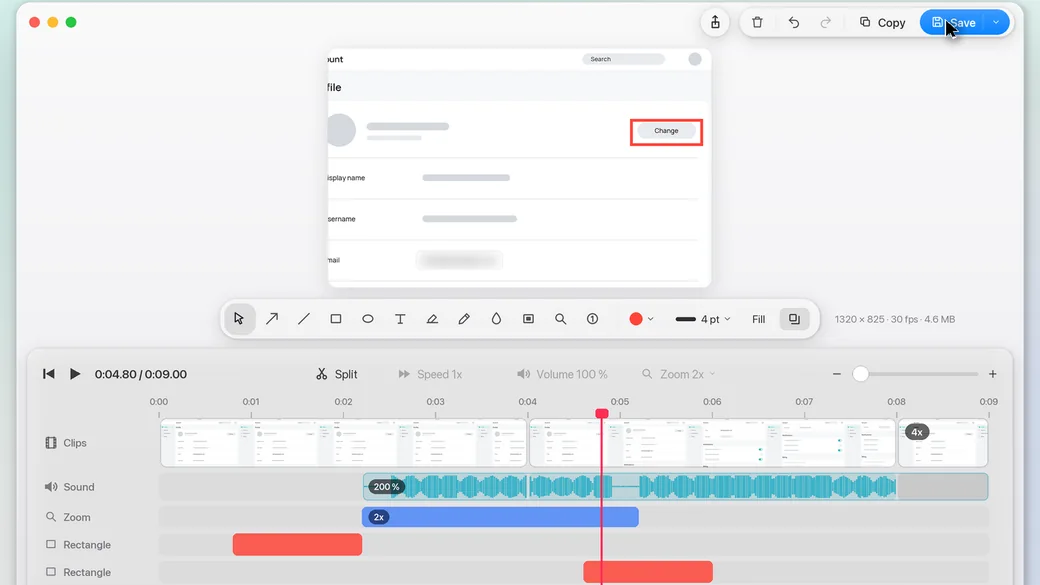Select the pointer selection tool

coord(239,319)
